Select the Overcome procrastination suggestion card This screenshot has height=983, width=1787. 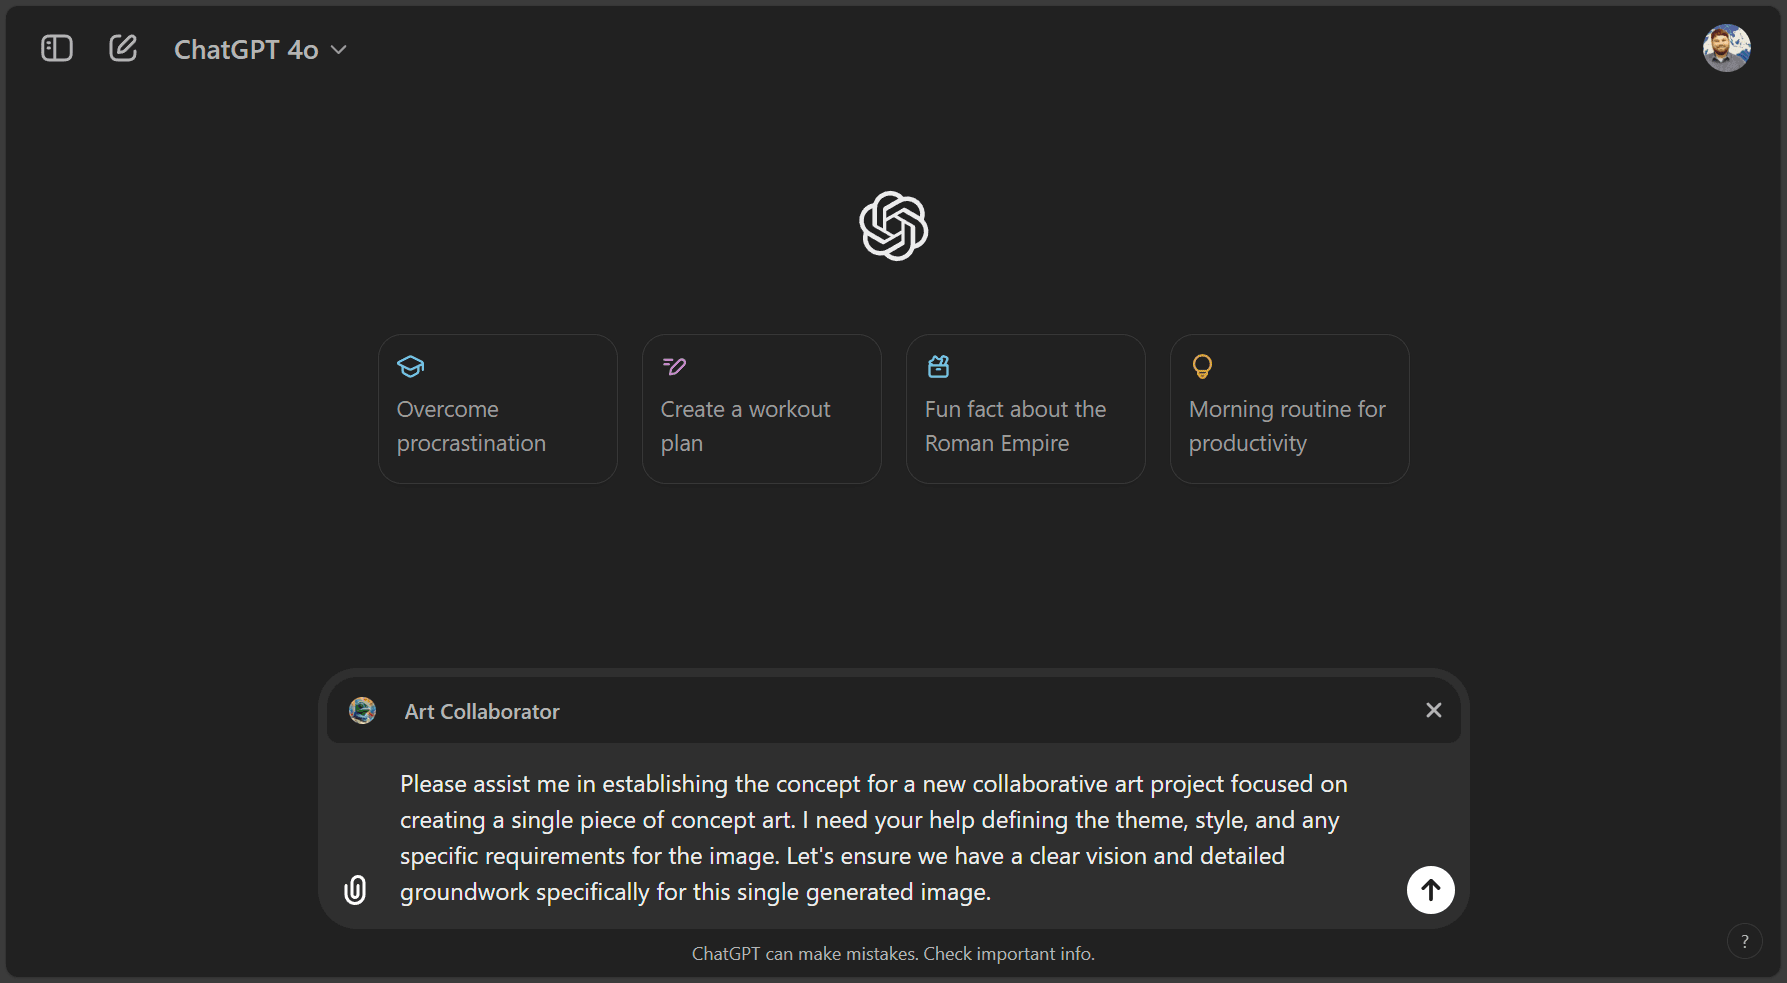tap(497, 409)
